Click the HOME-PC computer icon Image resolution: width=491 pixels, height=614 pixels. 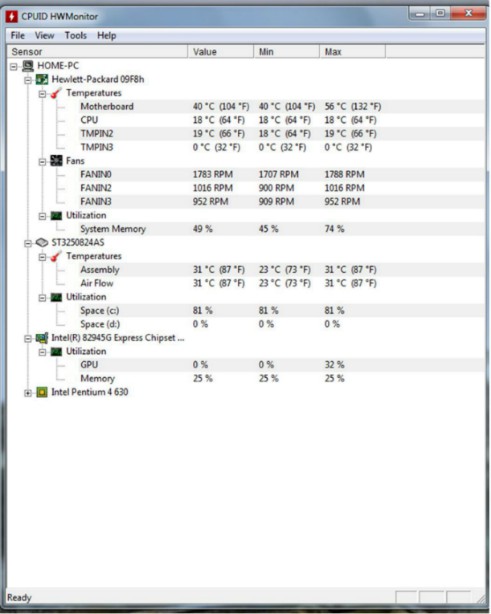pyautogui.click(x=28, y=66)
